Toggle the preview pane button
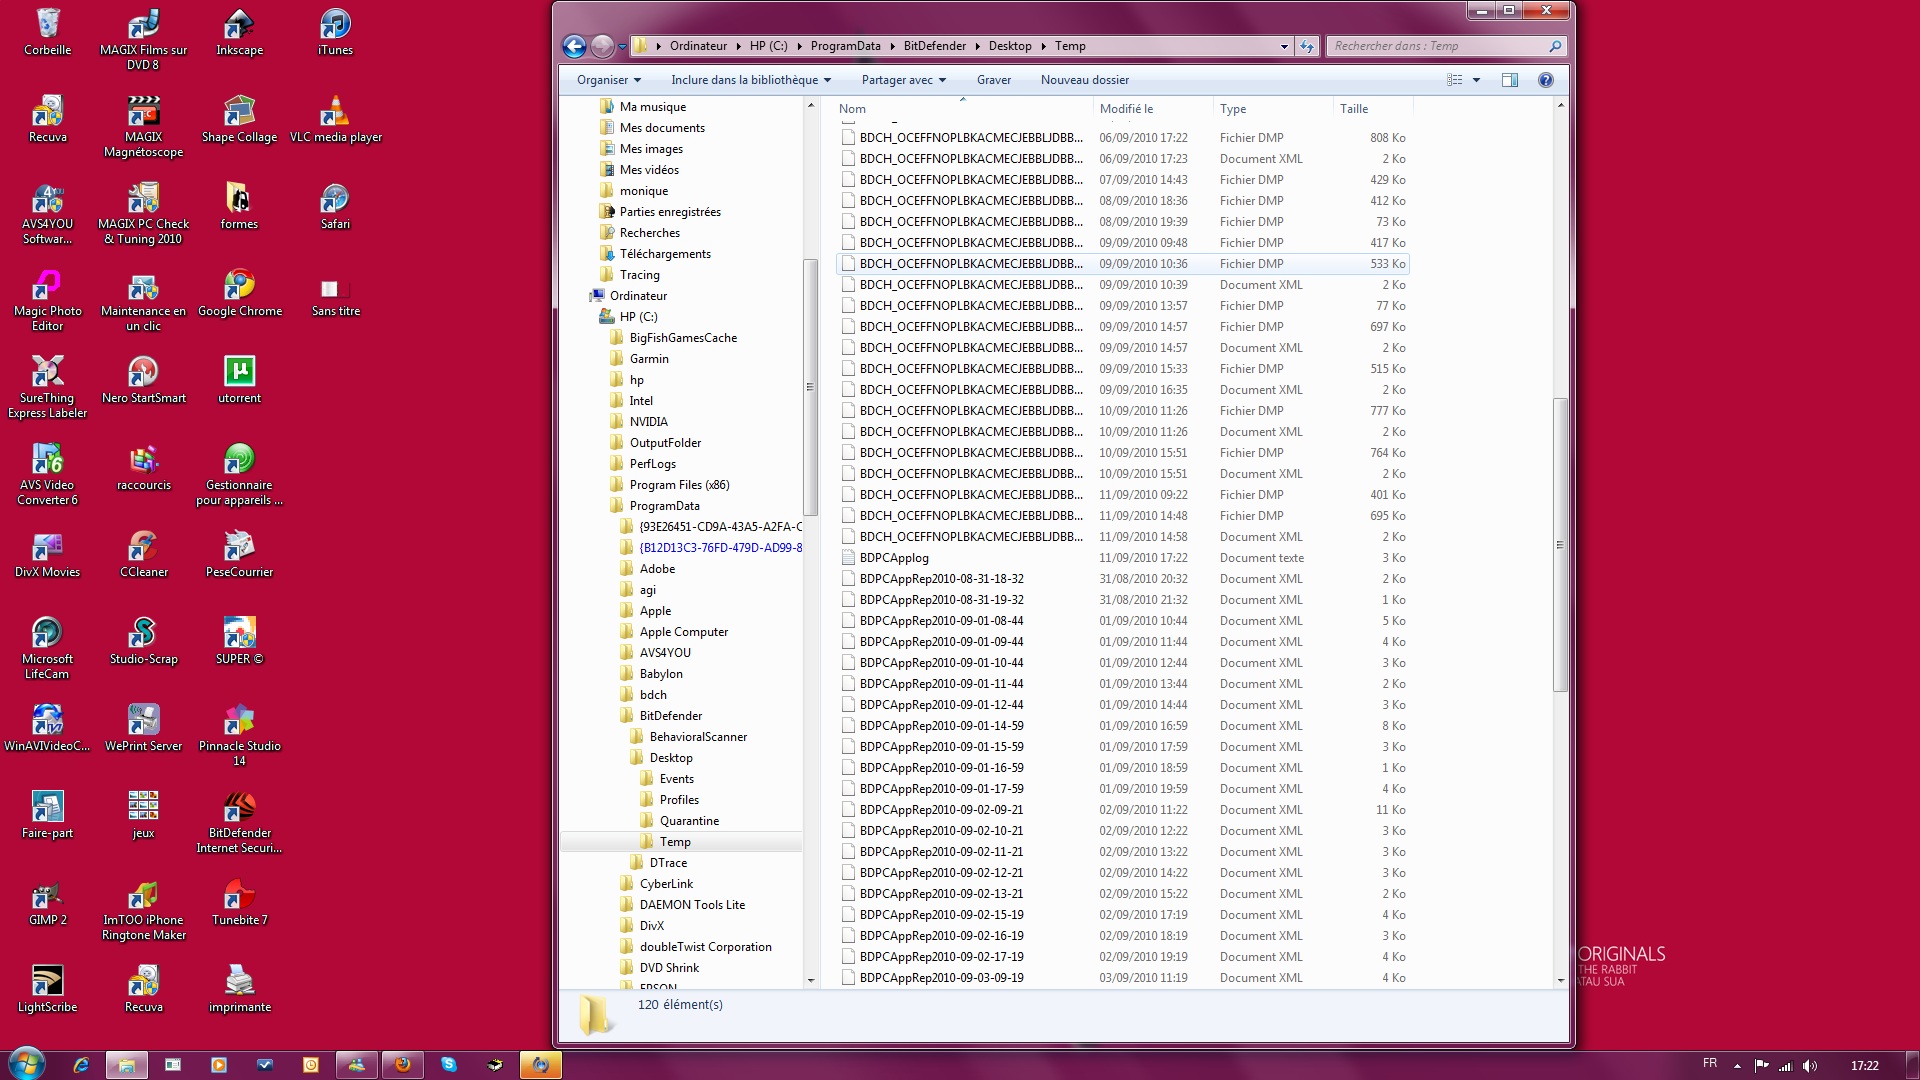This screenshot has width=1920, height=1080. pyautogui.click(x=1509, y=80)
